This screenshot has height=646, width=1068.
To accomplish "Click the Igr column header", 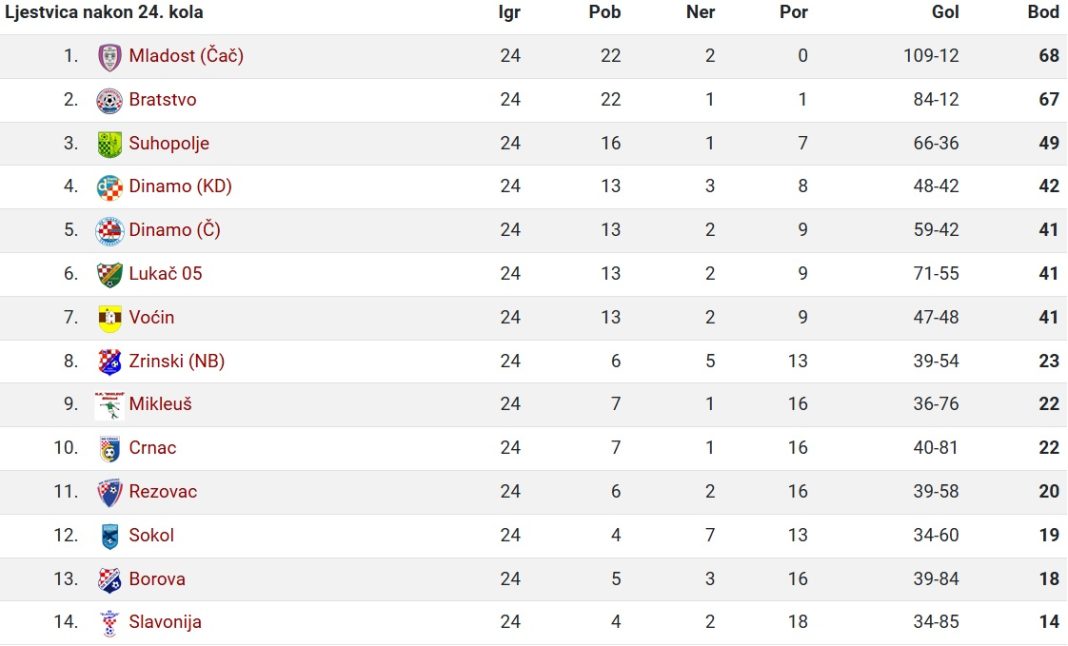I will pos(509,12).
